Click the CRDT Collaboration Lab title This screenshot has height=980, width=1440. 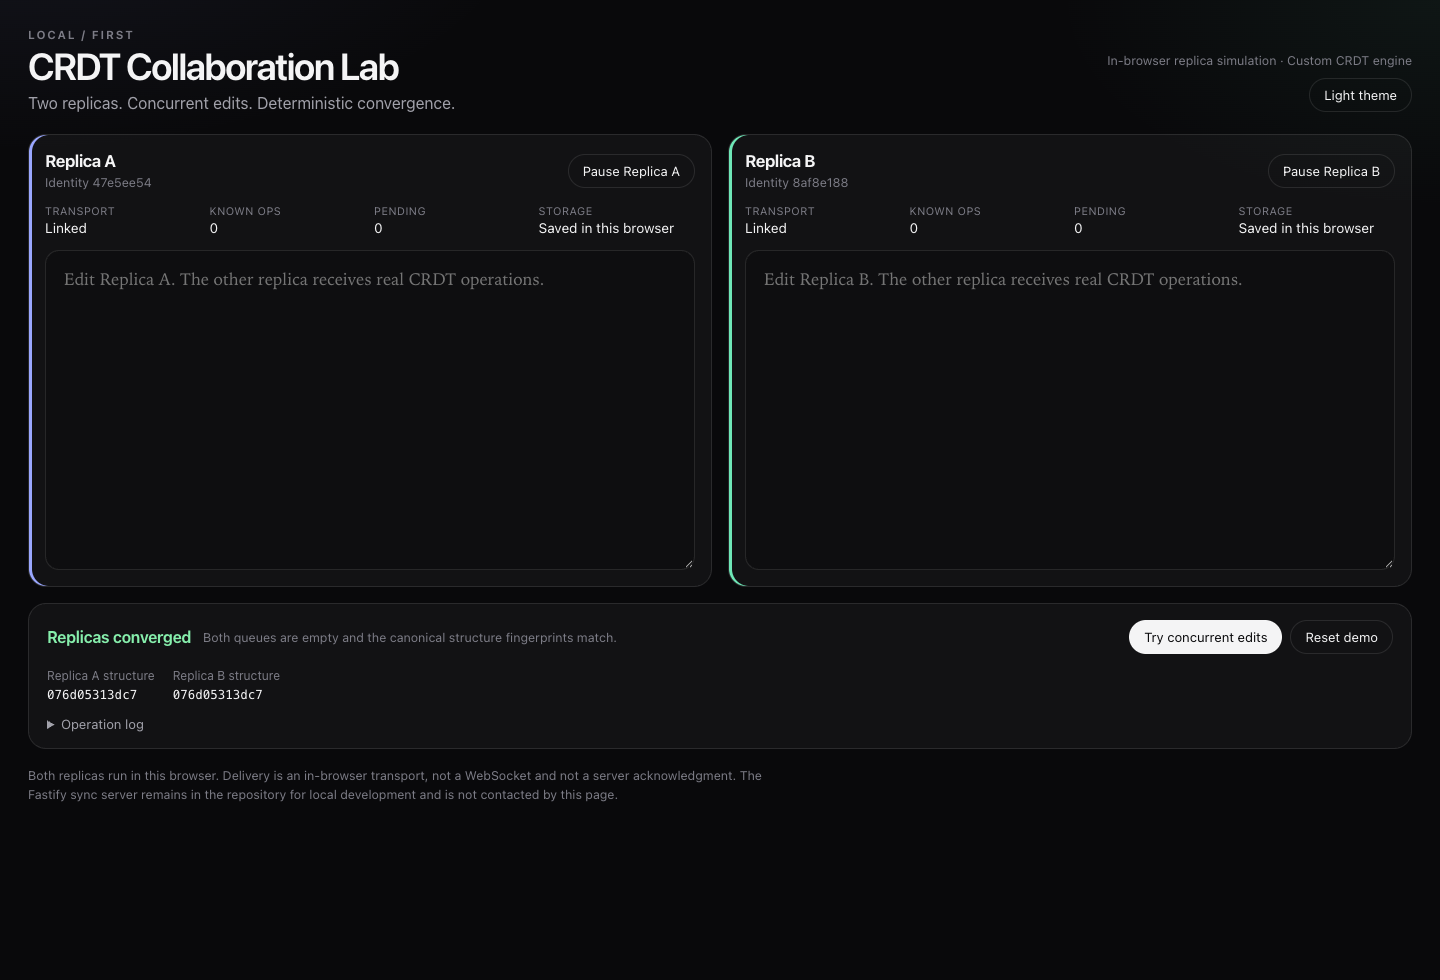tap(213, 67)
